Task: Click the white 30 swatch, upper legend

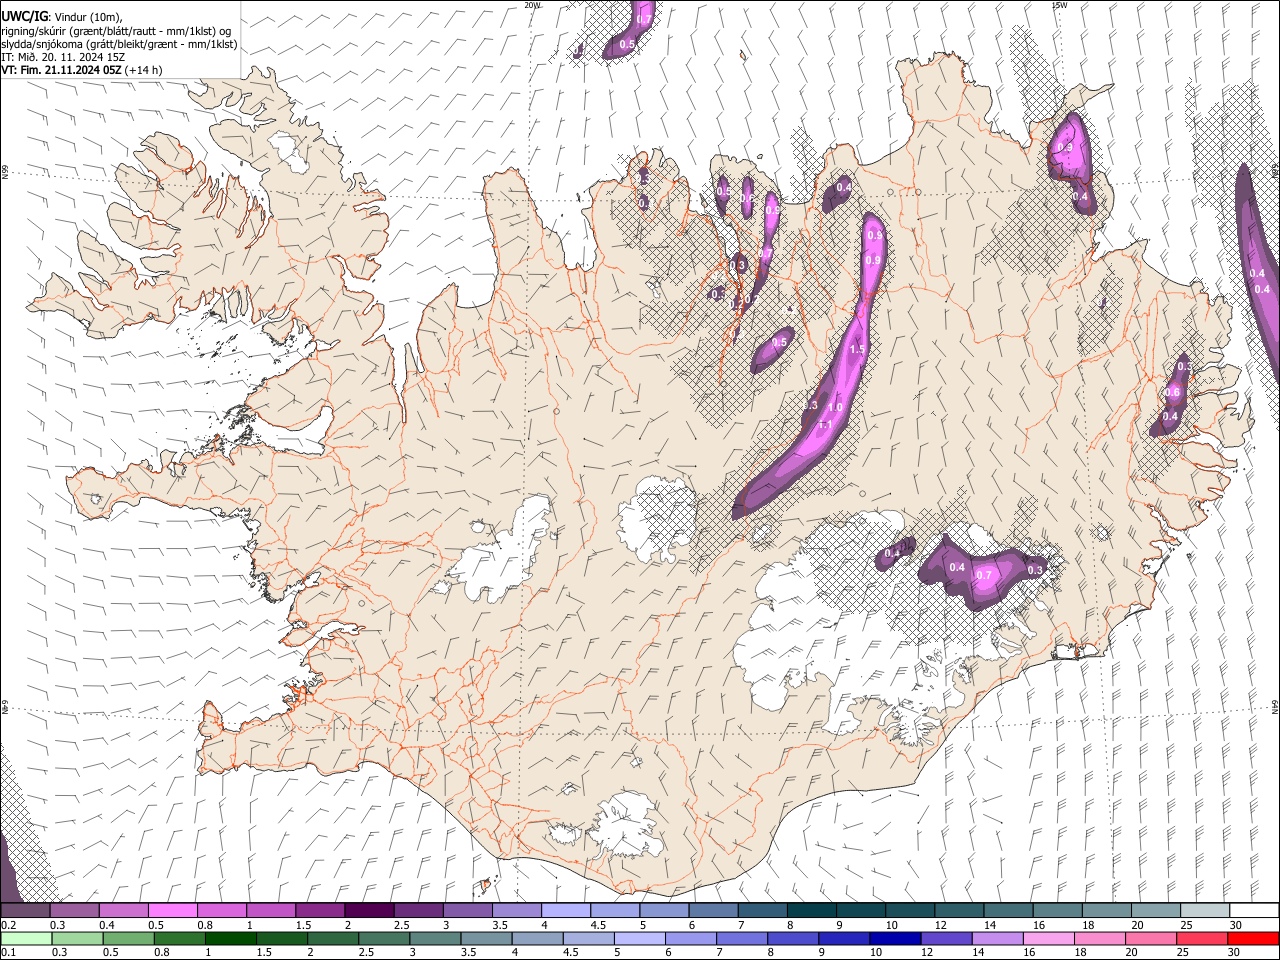Action: (1255, 911)
